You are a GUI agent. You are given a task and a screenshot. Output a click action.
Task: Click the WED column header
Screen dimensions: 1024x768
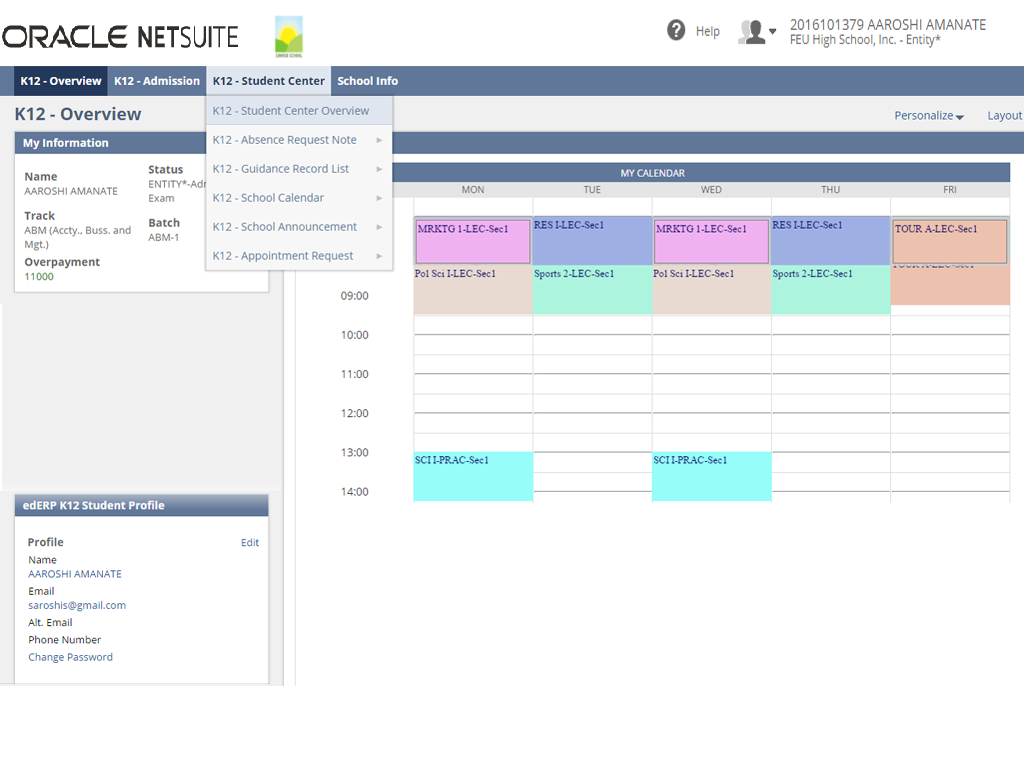711,189
